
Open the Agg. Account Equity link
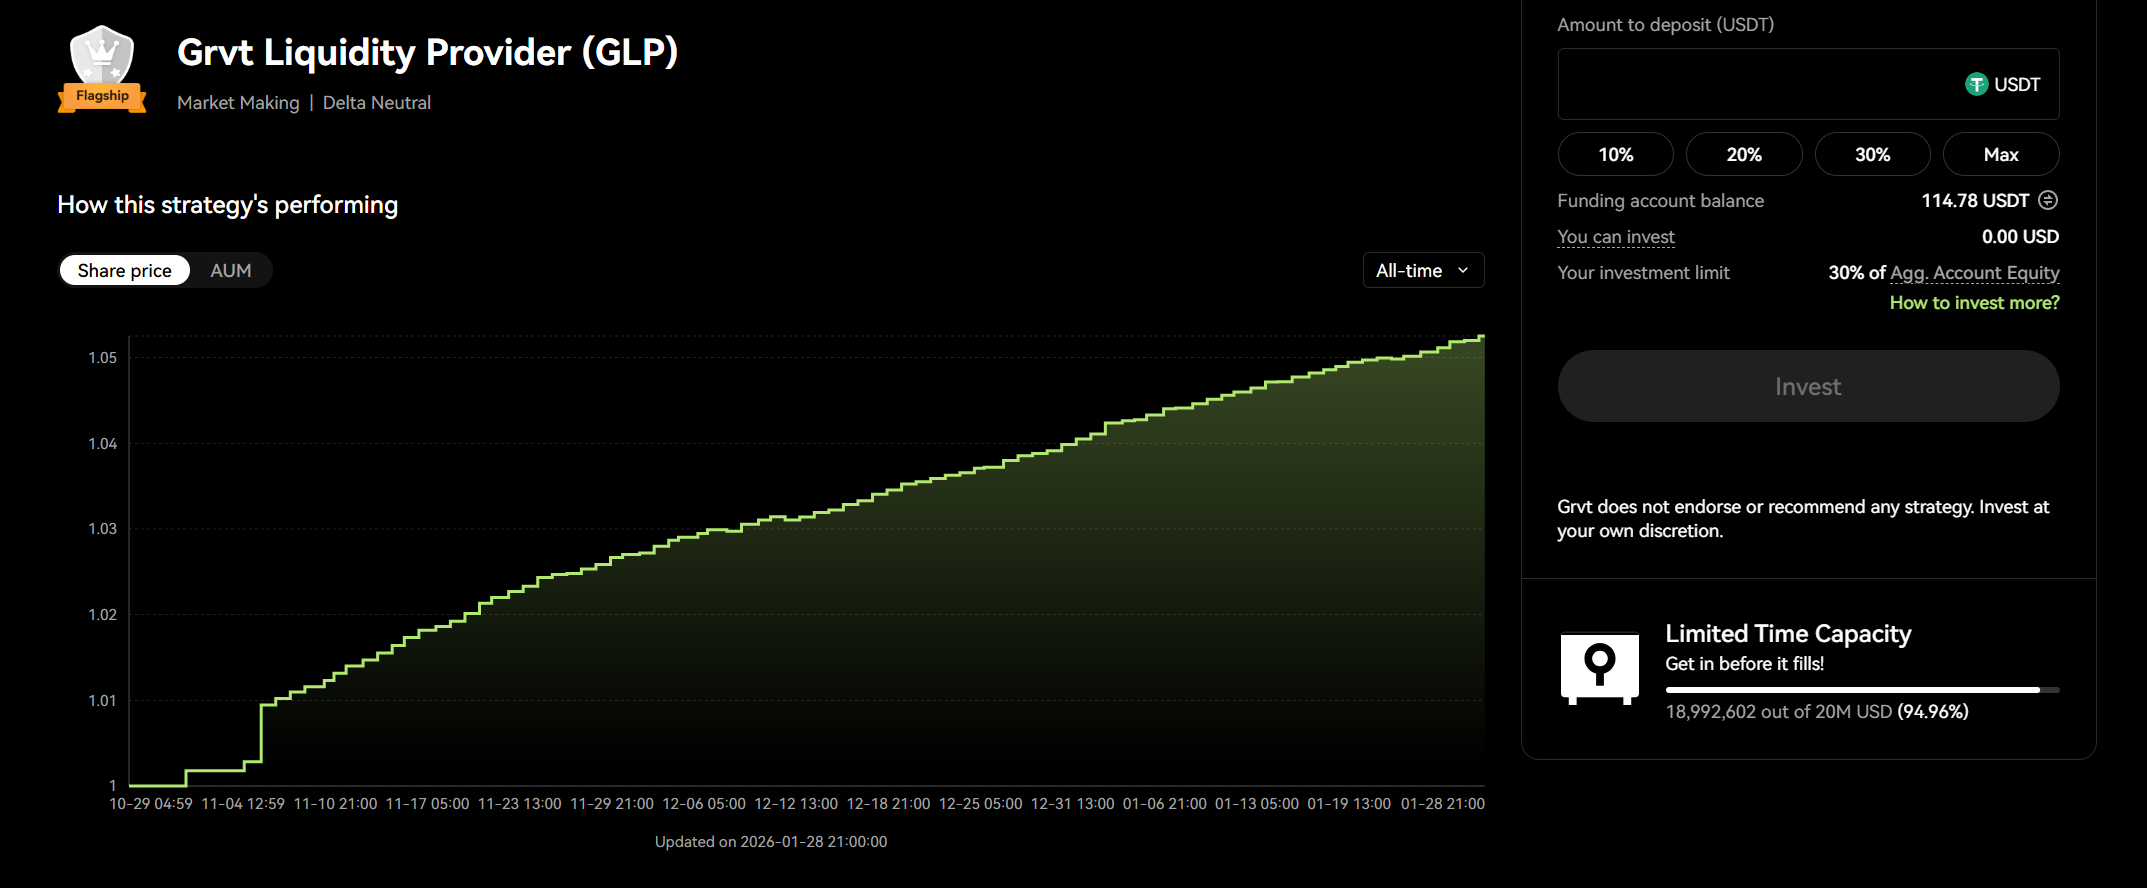tap(1975, 273)
